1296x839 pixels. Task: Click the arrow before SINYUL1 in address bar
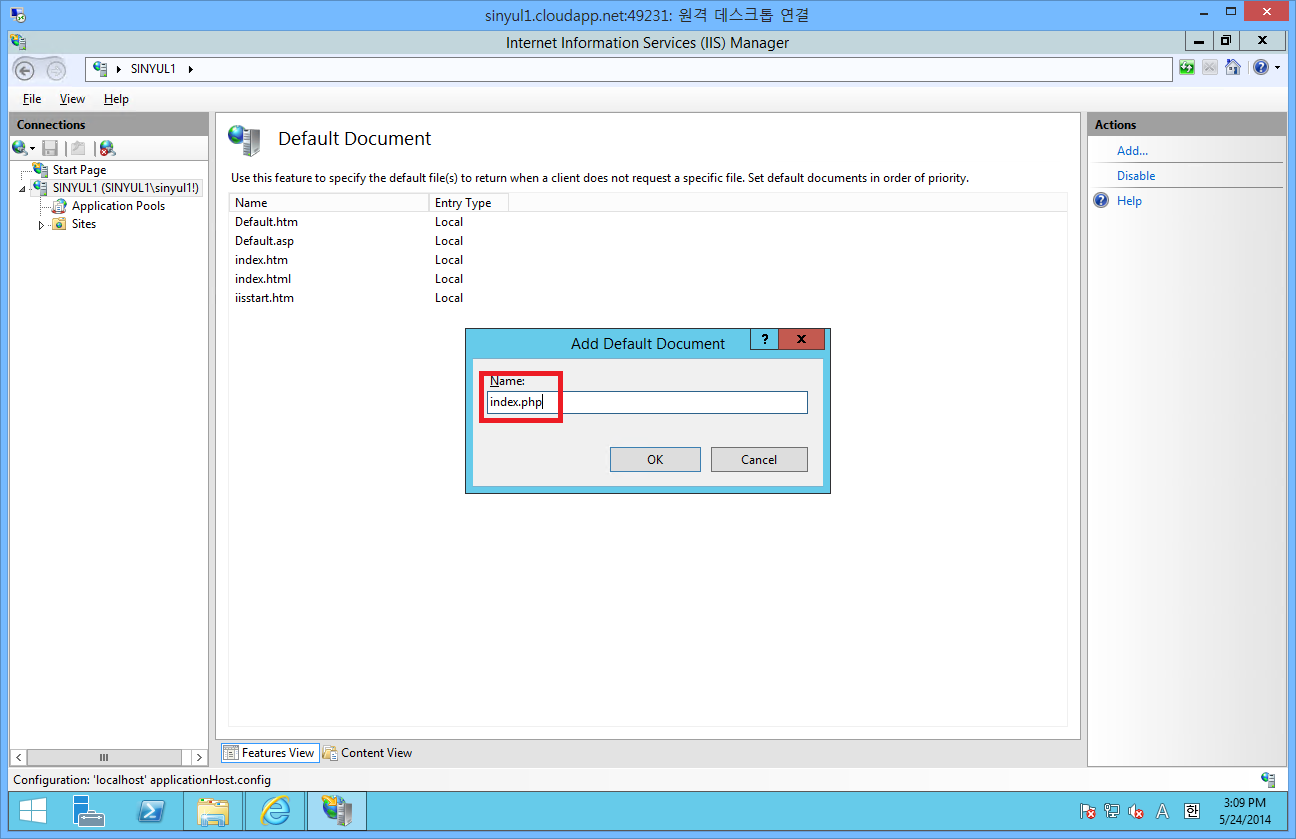click(119, 69)
